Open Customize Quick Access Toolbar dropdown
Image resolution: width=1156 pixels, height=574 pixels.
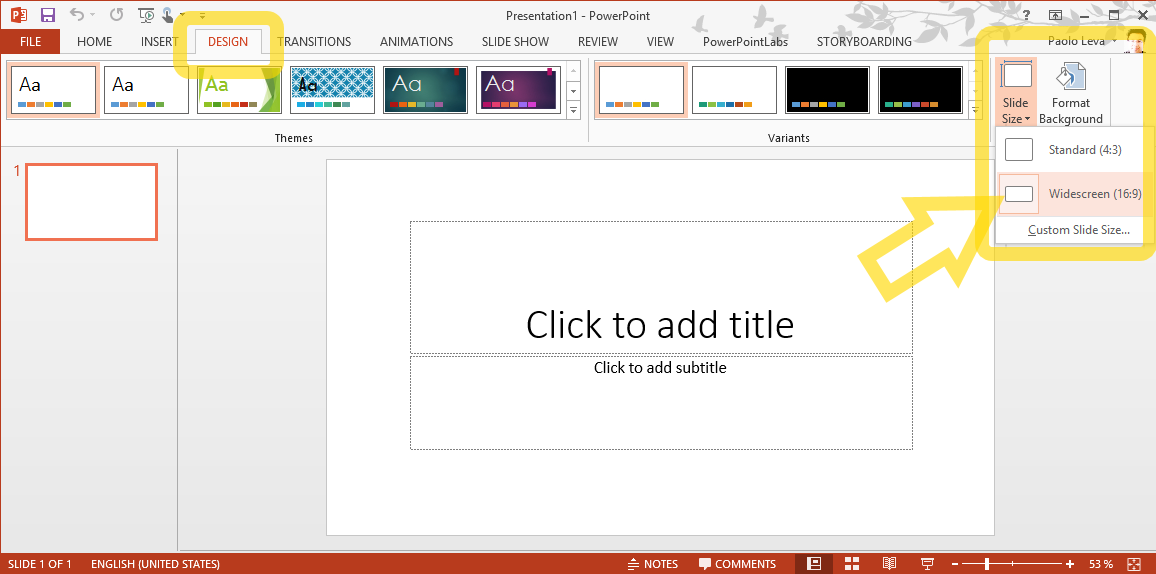pos(202,15)
